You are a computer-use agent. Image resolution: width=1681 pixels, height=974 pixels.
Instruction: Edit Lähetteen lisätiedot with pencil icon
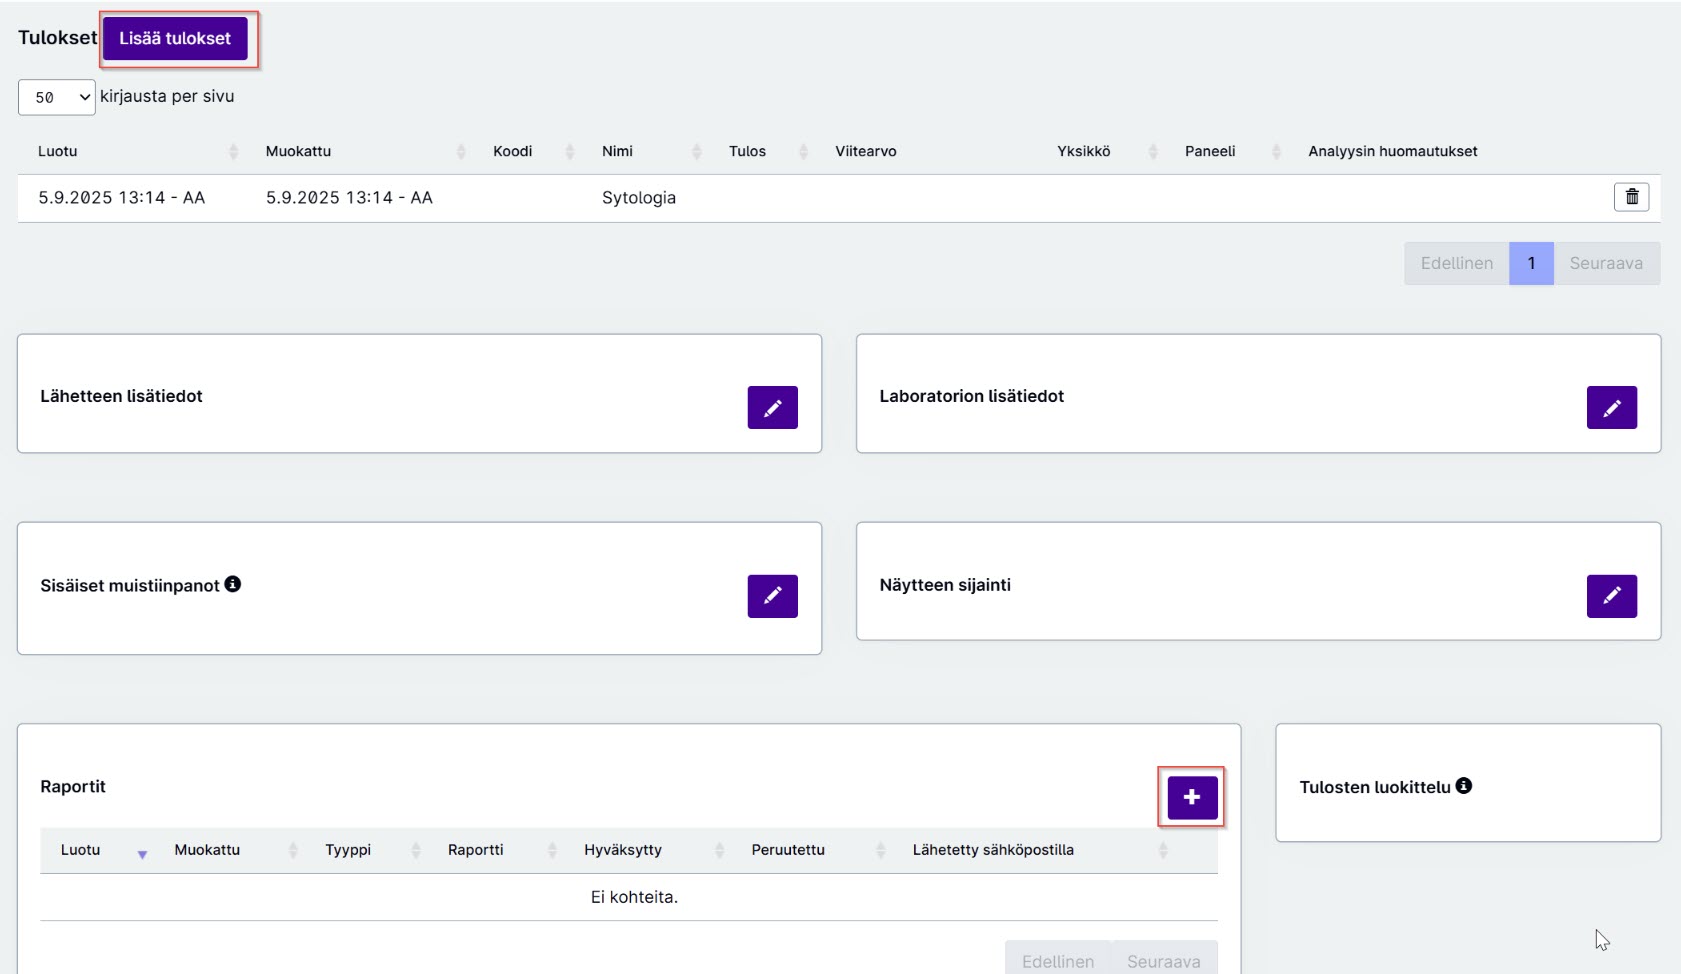772,407
